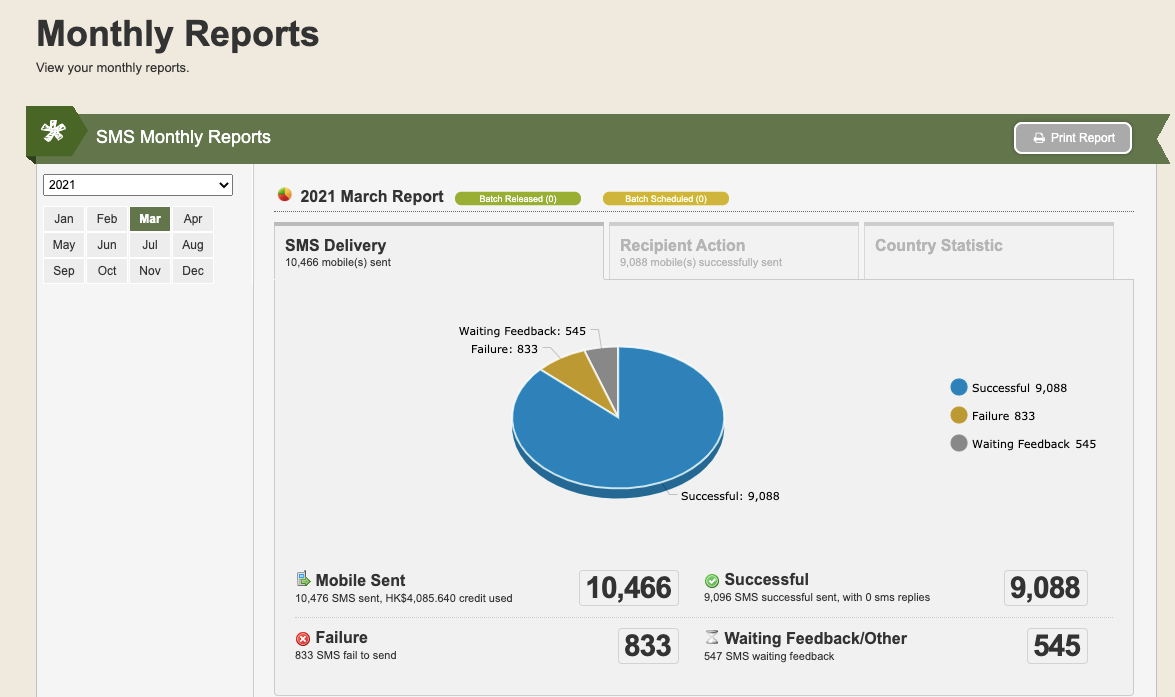Click the Print Report button

[1073, 138]
